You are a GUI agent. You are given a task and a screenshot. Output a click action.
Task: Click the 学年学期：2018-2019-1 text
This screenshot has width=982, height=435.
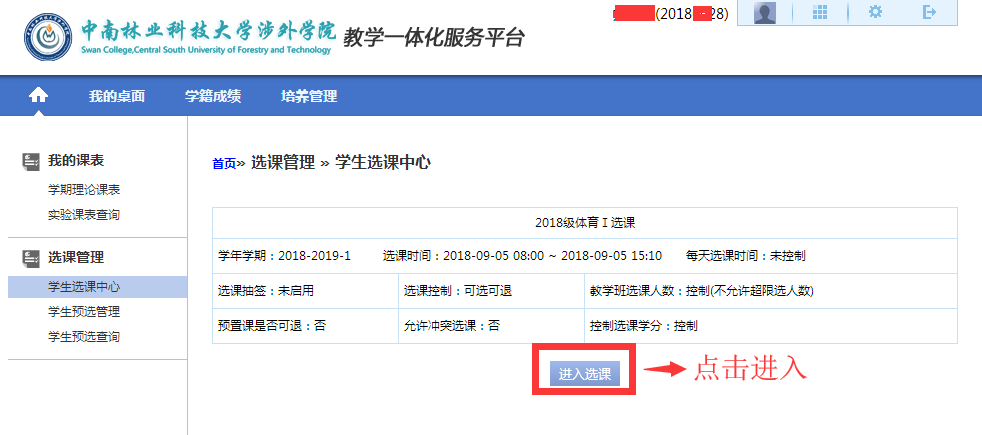284,256
